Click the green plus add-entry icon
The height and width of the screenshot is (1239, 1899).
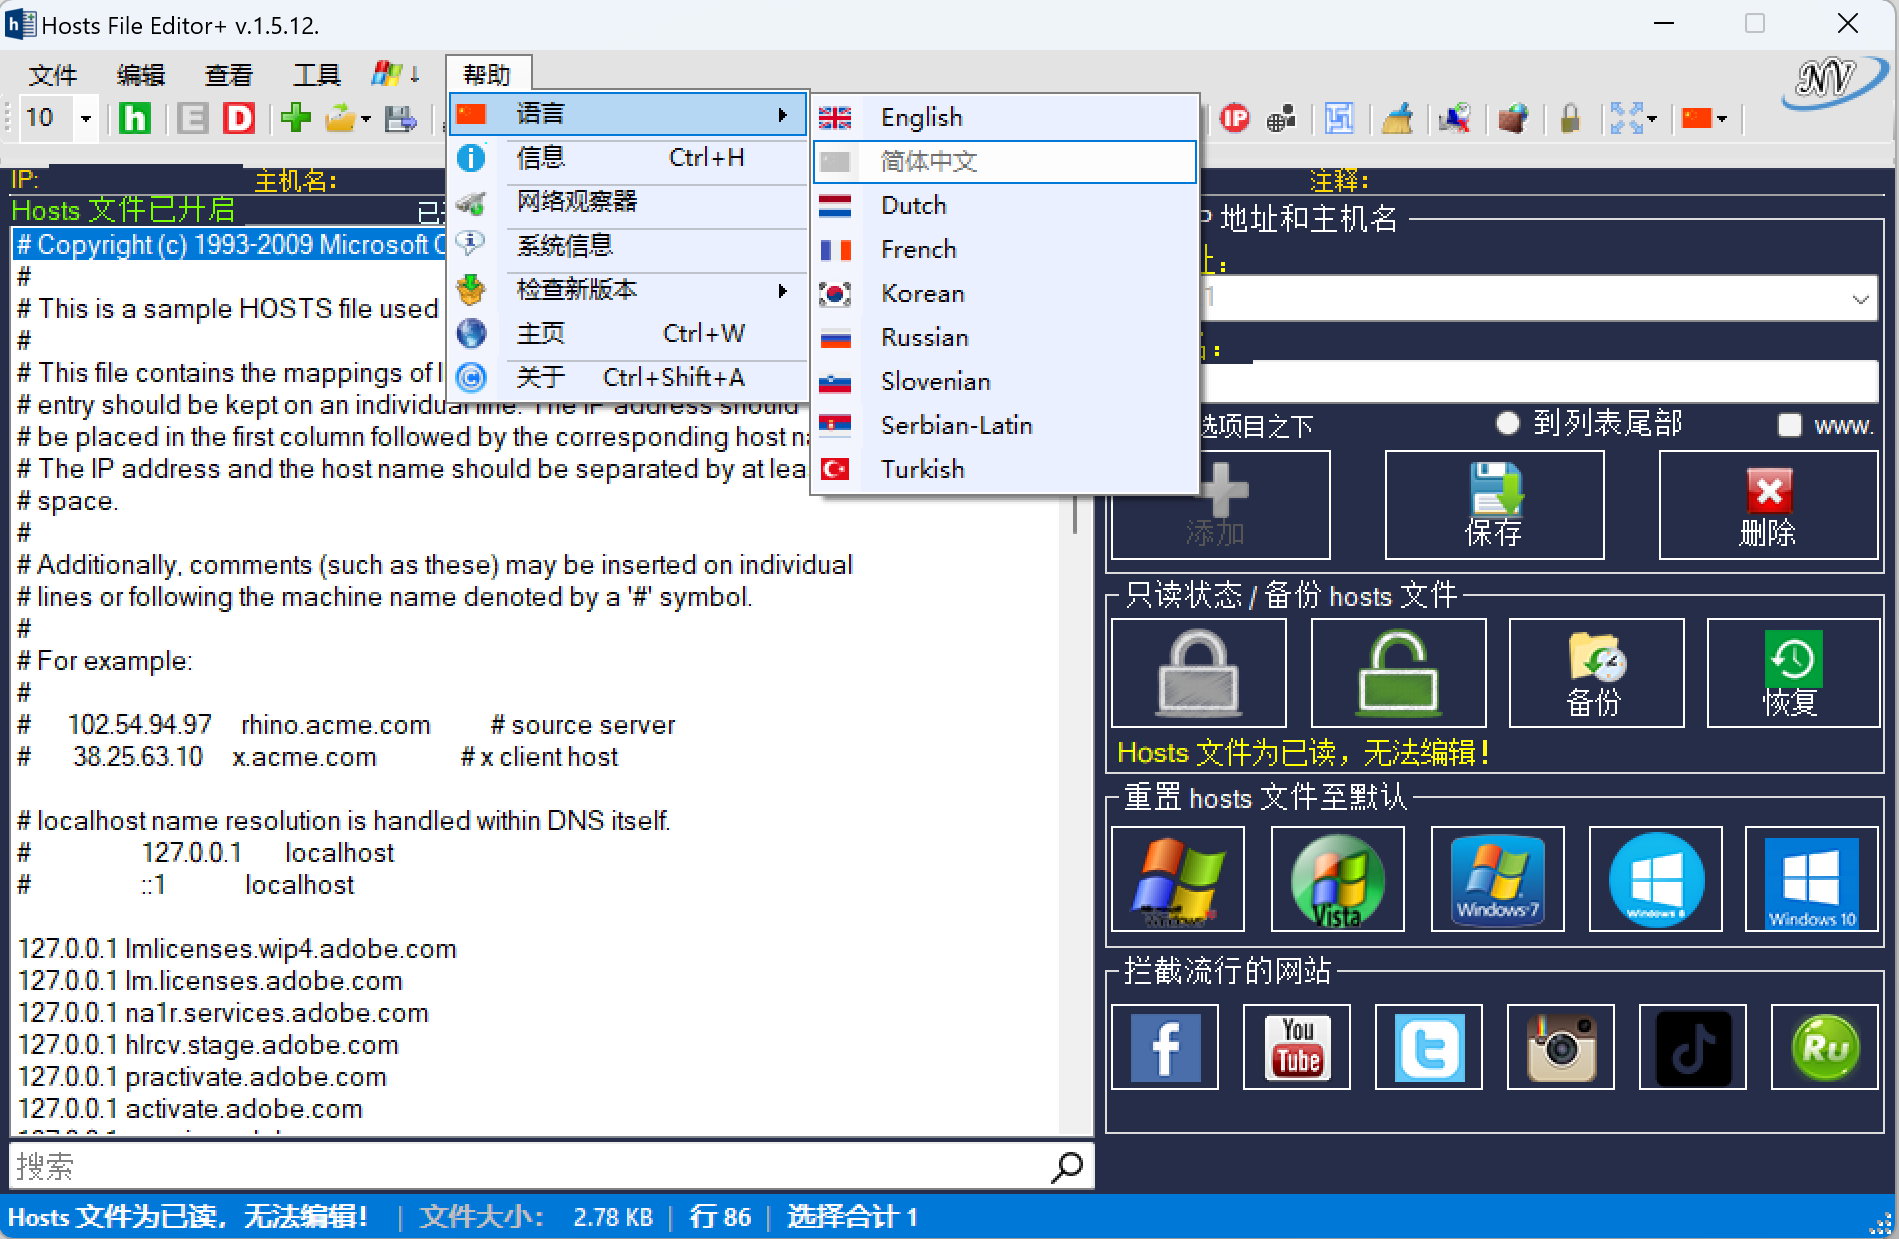[x=296, y=117]
